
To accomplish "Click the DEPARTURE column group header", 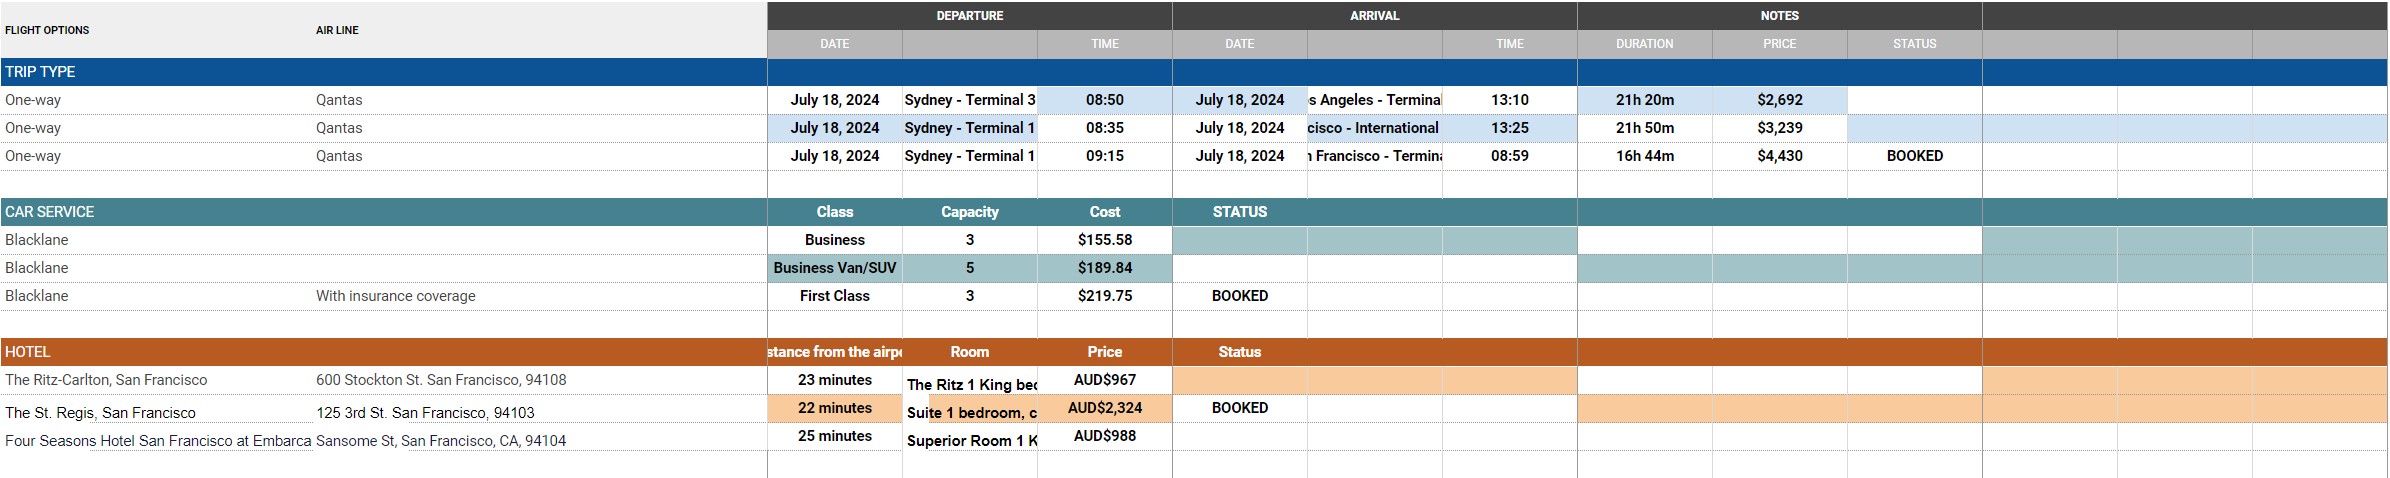I will (x=969, y=16).
